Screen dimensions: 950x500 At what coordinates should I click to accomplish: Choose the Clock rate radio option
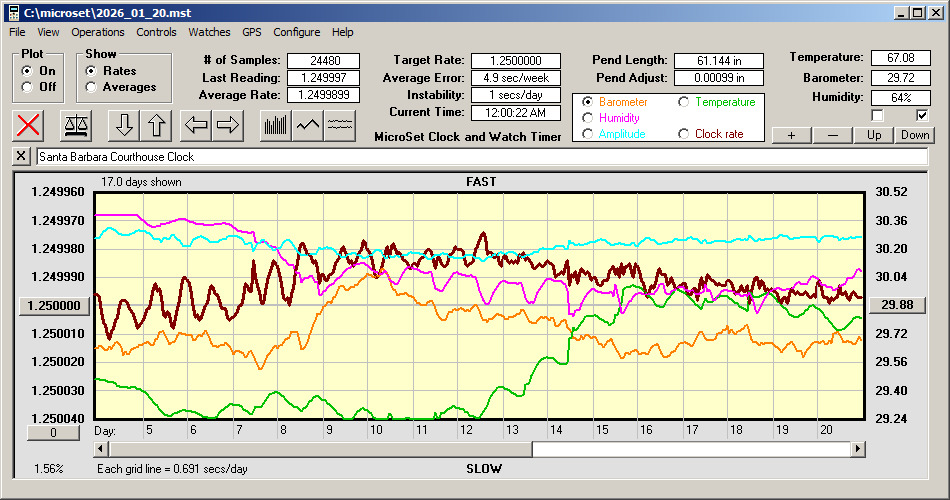[x=685, y=134]
